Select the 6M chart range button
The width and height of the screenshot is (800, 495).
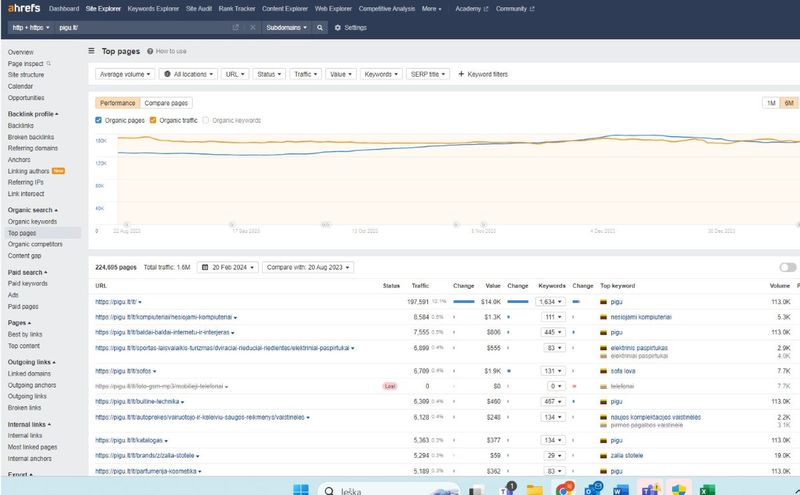789,103
